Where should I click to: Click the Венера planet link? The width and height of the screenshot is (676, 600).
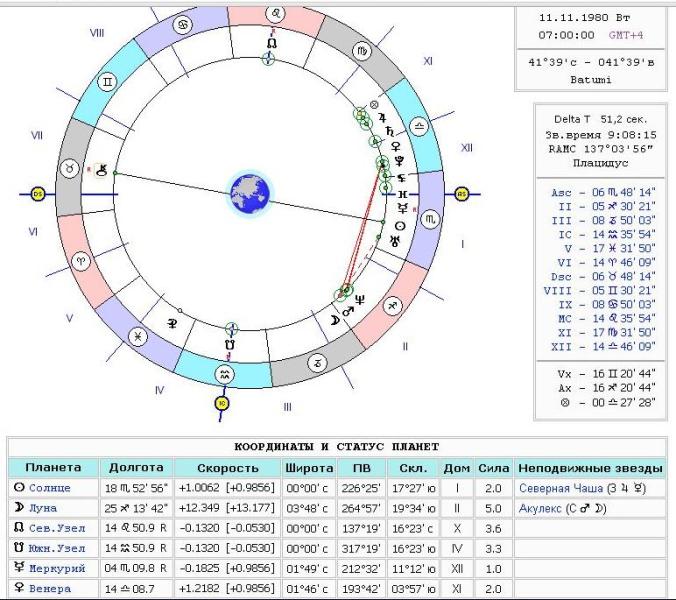click(50, 588)
